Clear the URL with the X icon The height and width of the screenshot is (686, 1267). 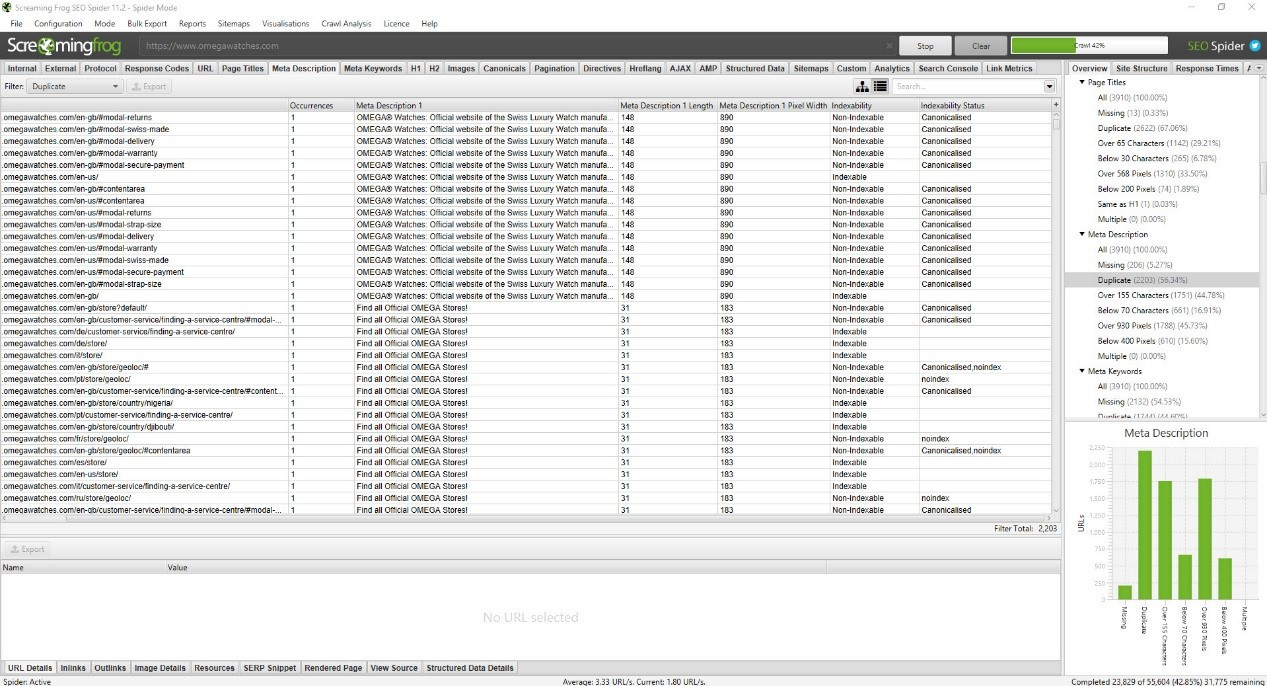point(889,46)
